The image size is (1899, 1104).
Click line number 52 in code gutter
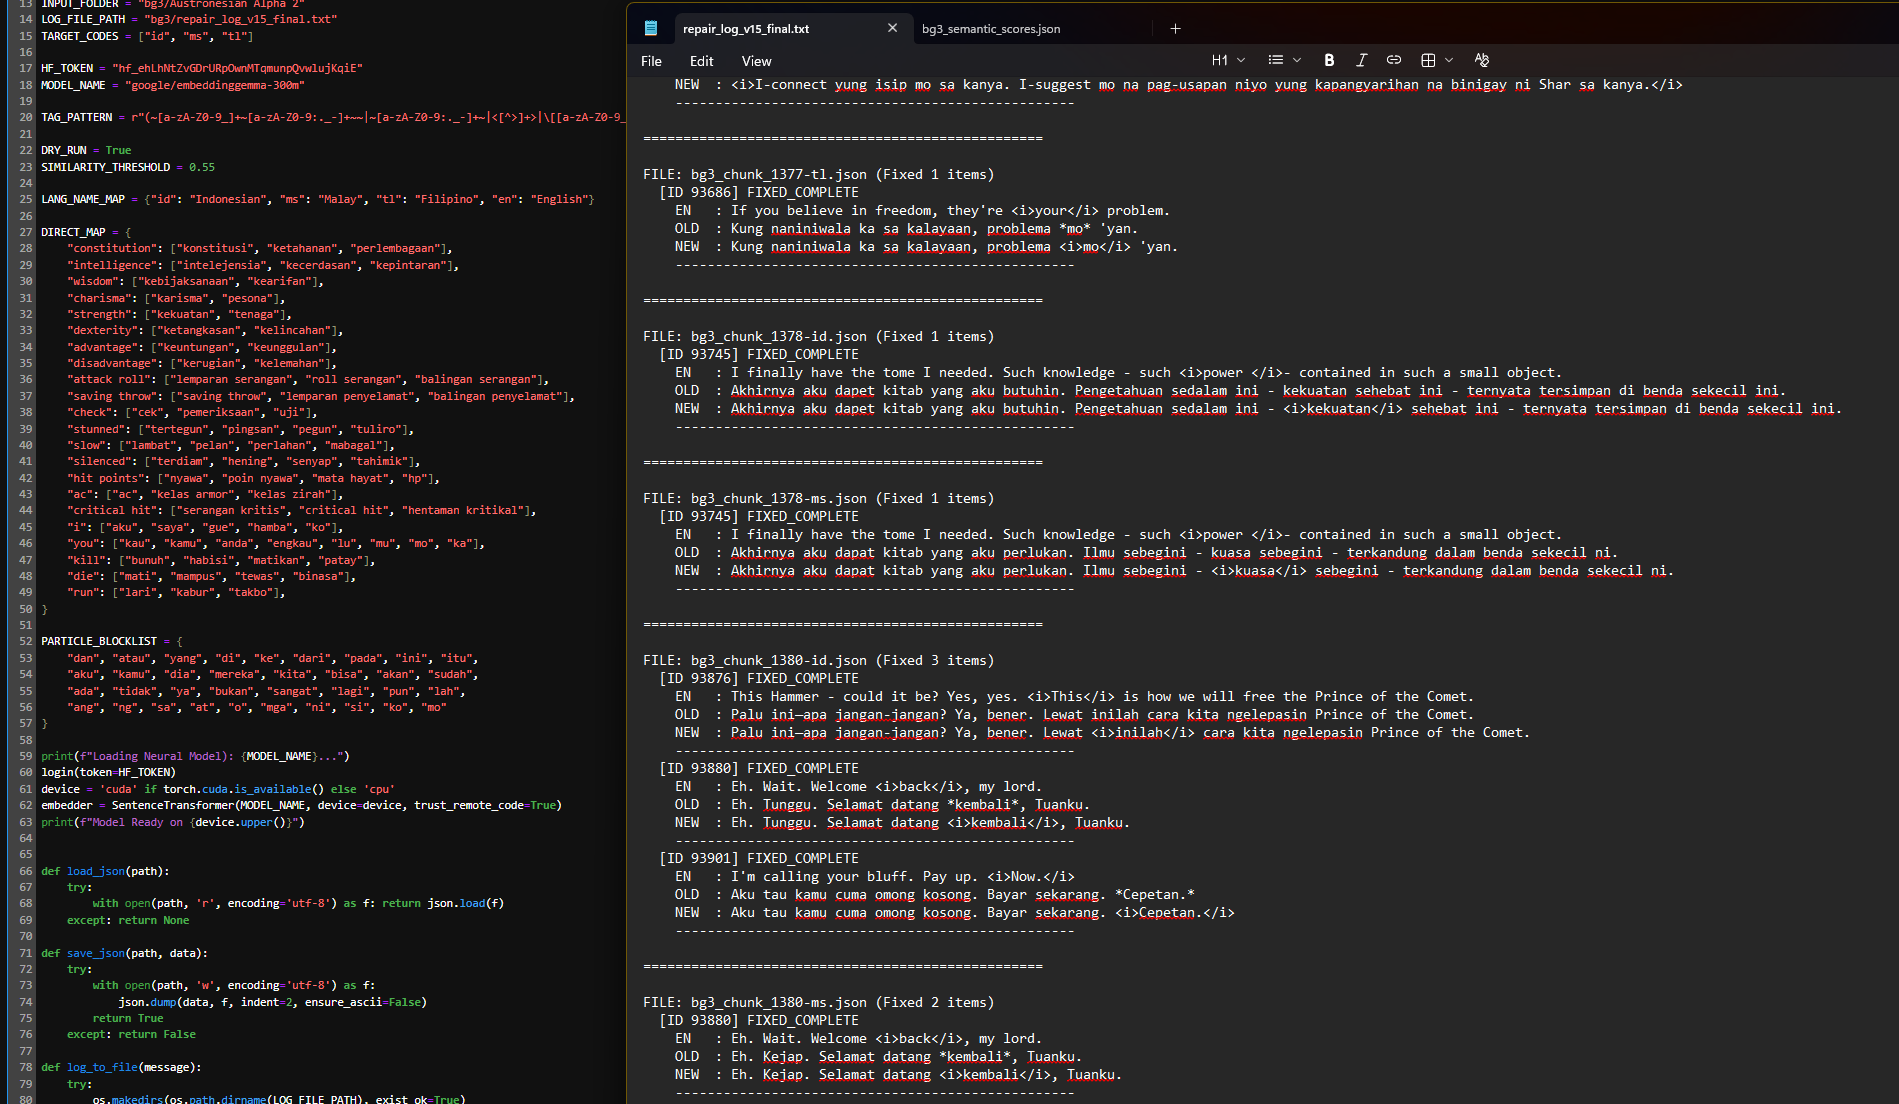tap(25, 641)
